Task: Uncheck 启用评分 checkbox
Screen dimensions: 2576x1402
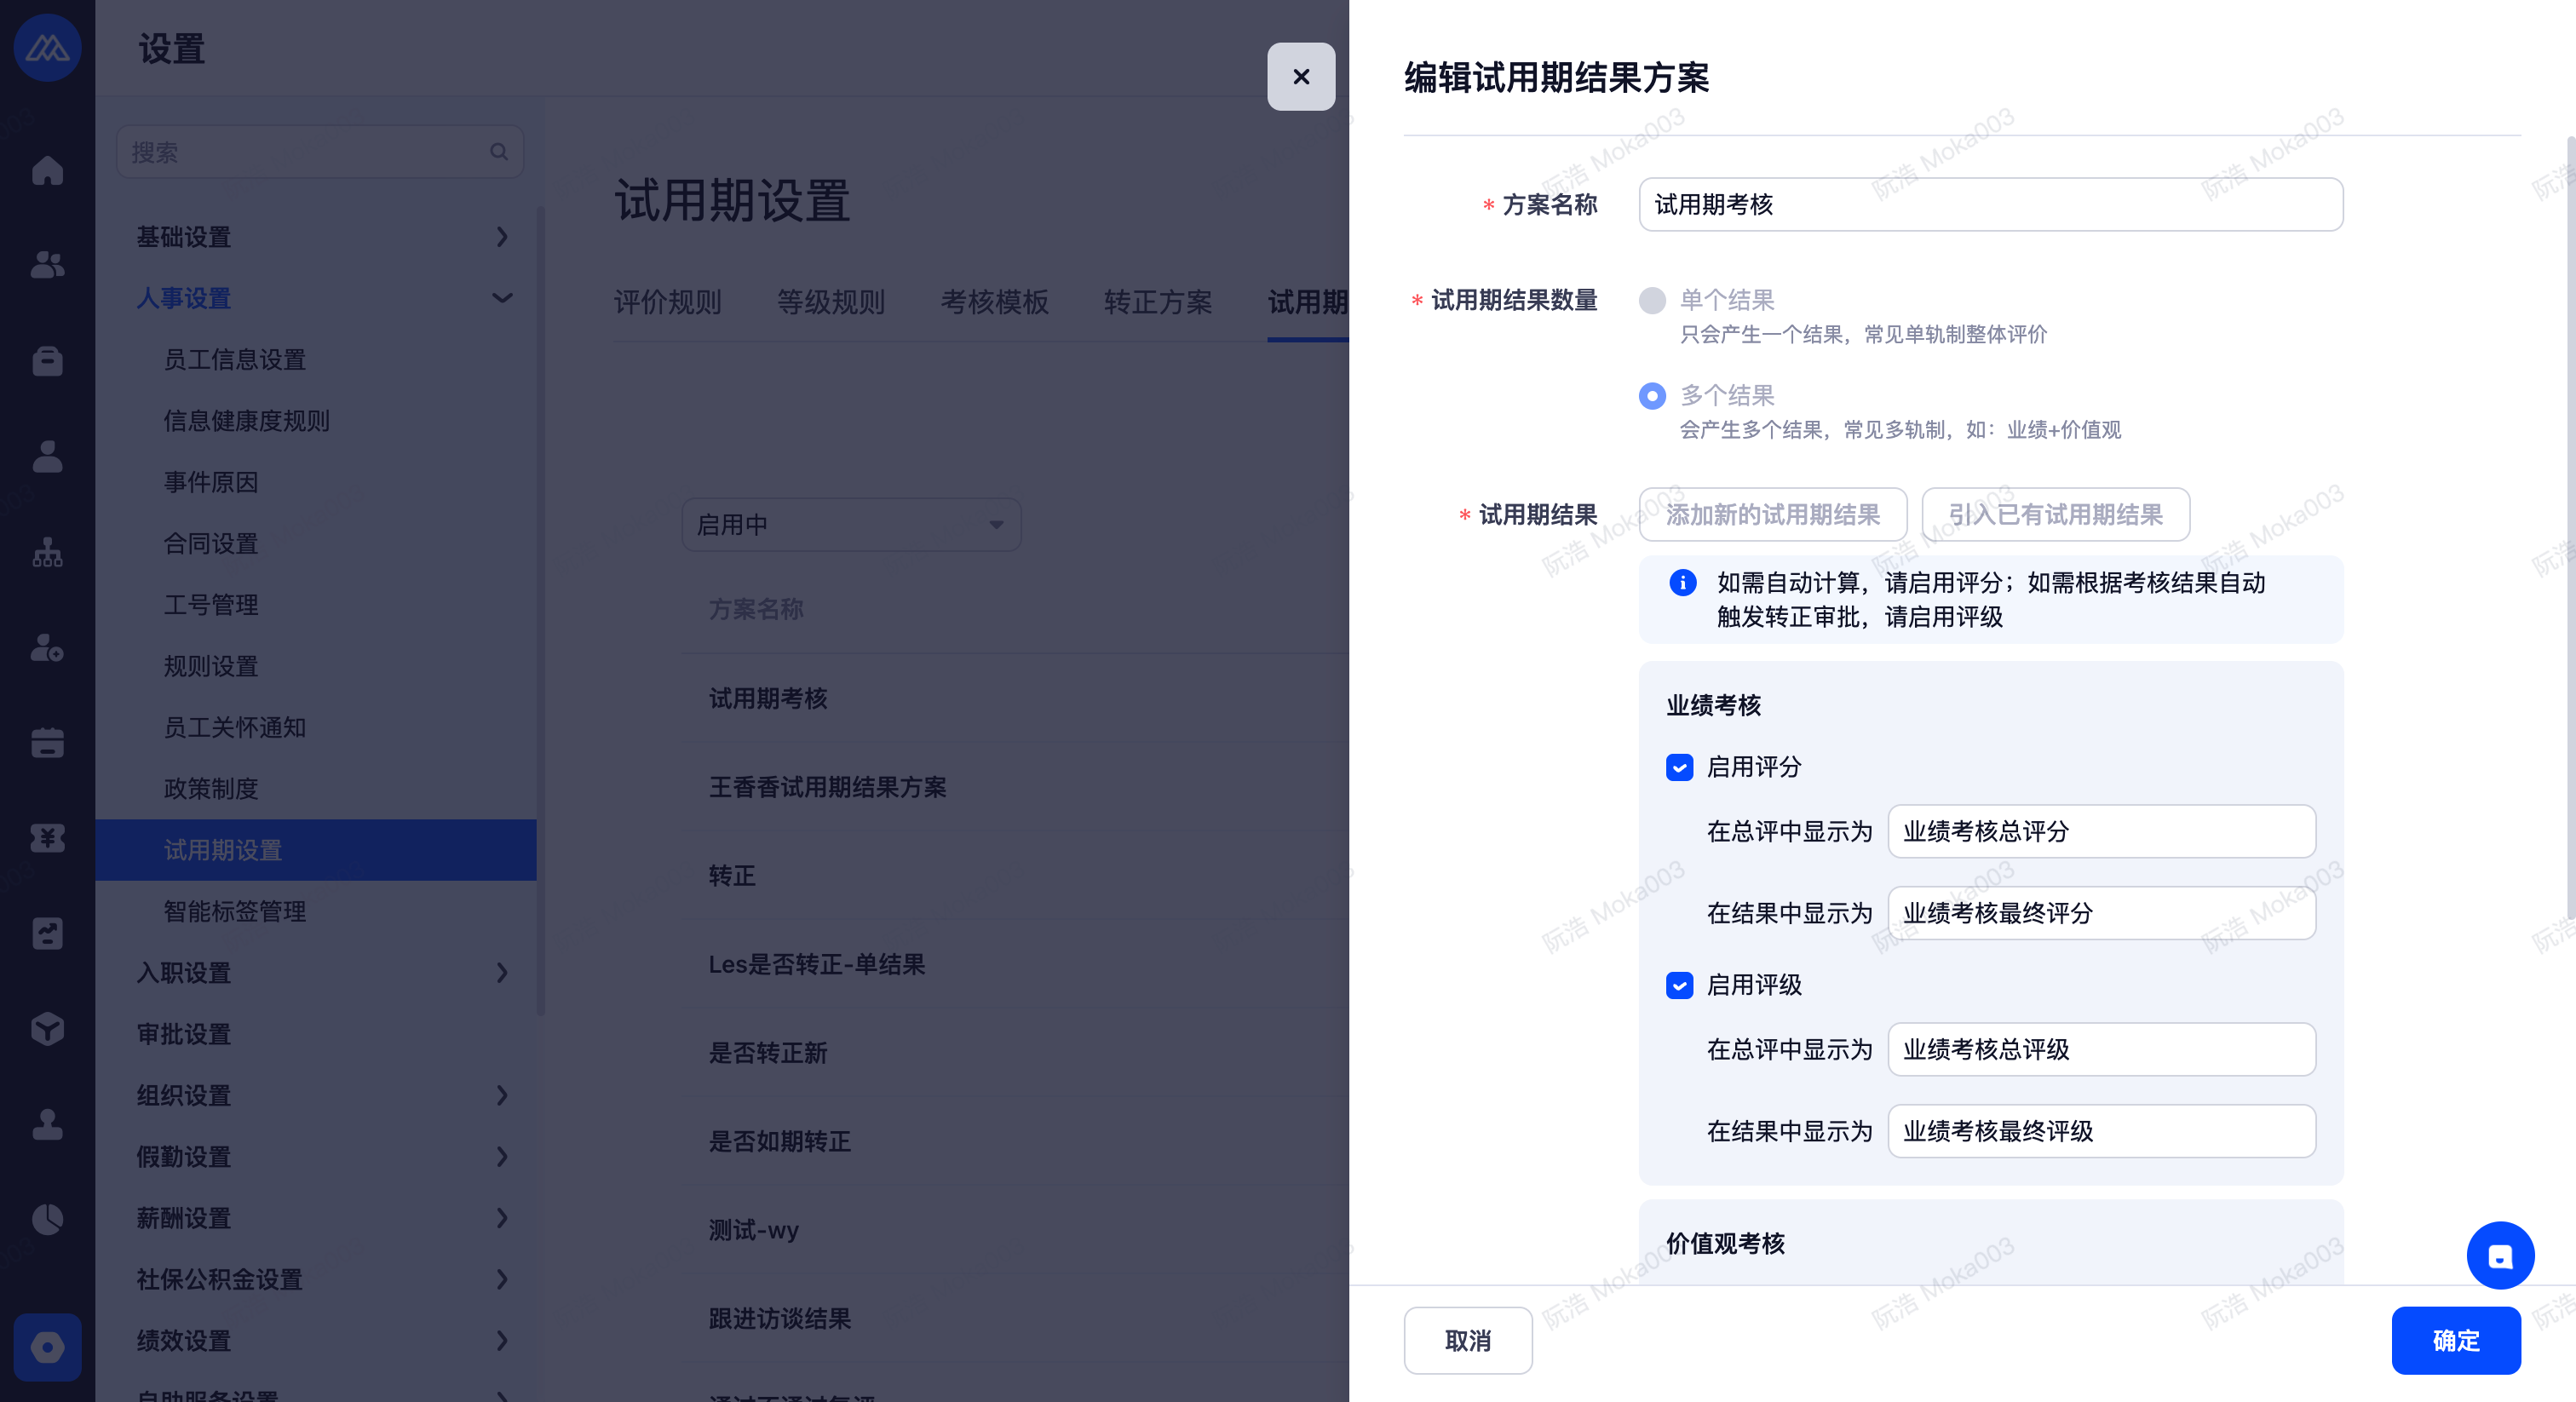Action: (1679, 767)
